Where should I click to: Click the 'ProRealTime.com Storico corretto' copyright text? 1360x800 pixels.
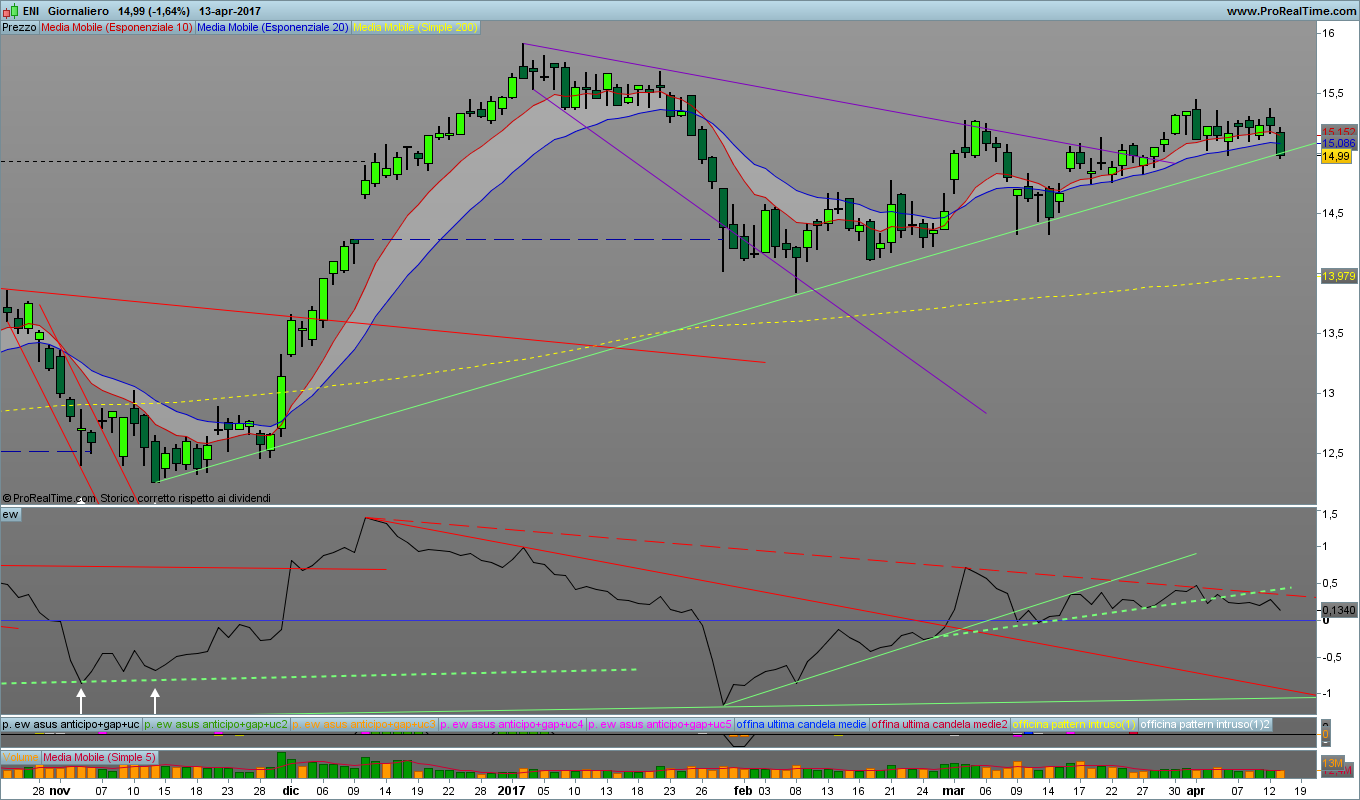136,497
